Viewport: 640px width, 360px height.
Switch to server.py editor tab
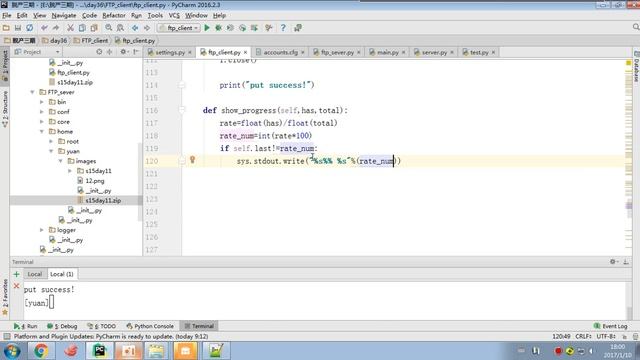[434, 52]
